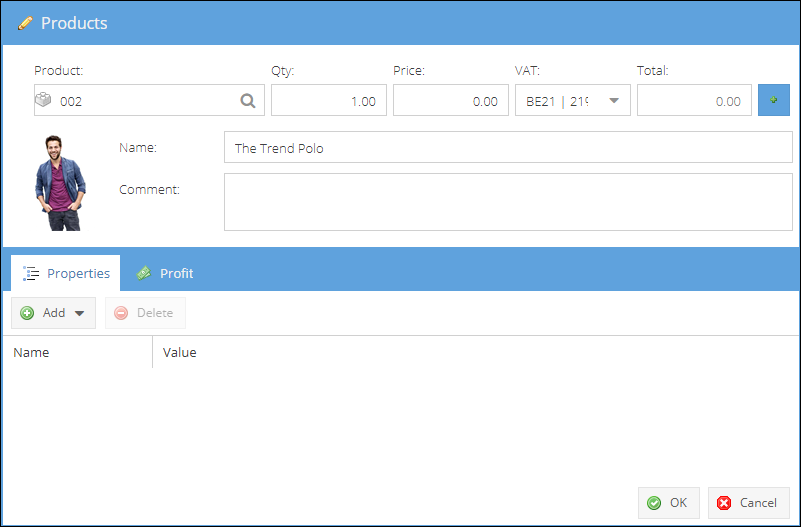Click the product box icon beside 002
The height and width of the screenshot is (527, 801).
(44, 100)
